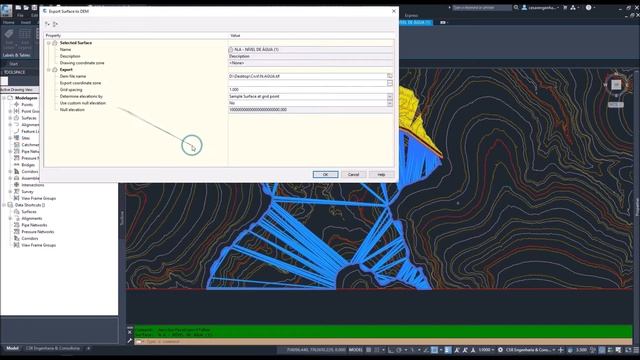
Task: Collapse the Selected Surface group
Action: pyautogui.click(x=49, y=43)
